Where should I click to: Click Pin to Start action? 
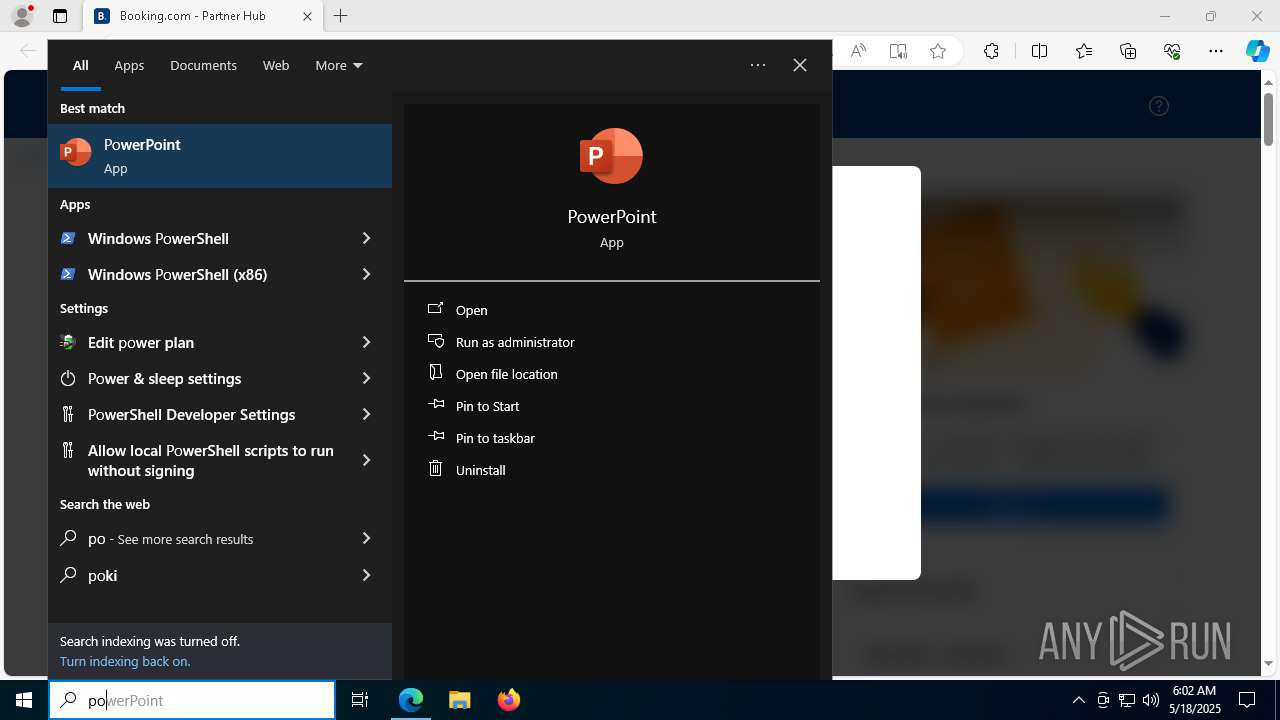click(488, 406)
